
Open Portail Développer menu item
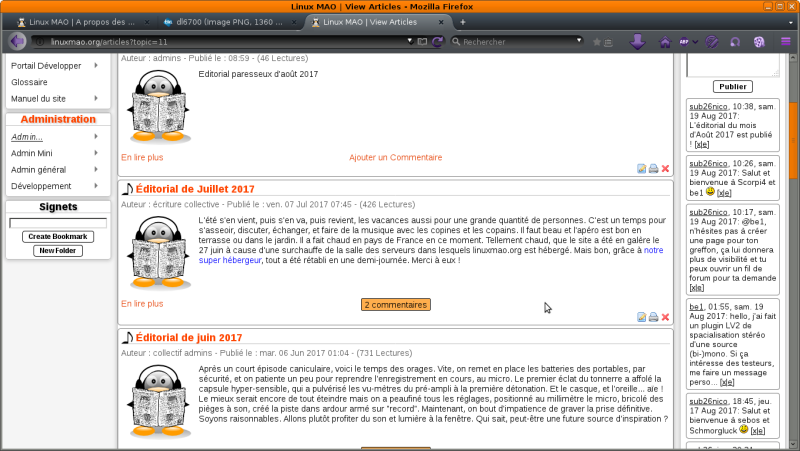coord(46,66)
